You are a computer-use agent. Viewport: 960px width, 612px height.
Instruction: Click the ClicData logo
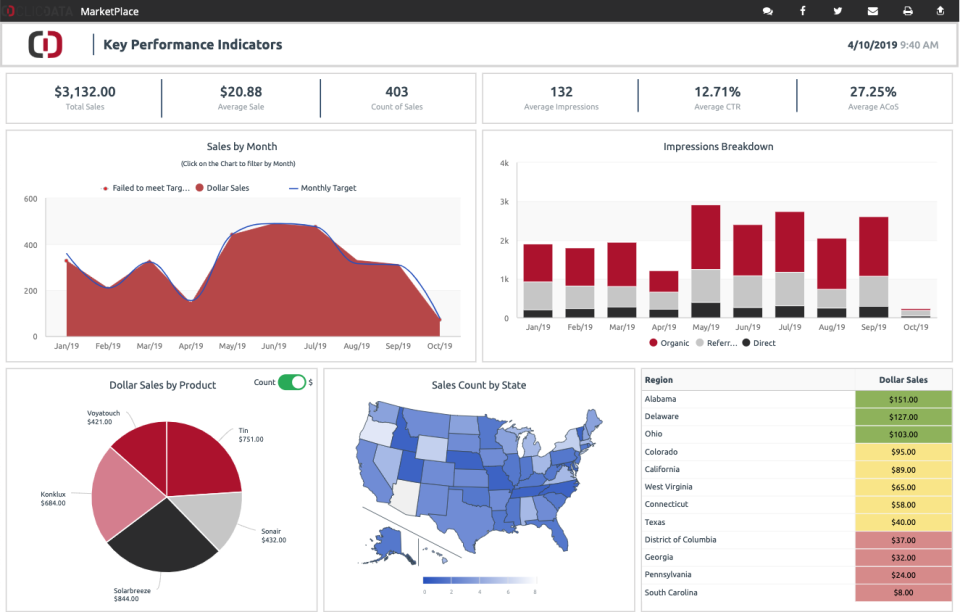click(x=45, y=45)
